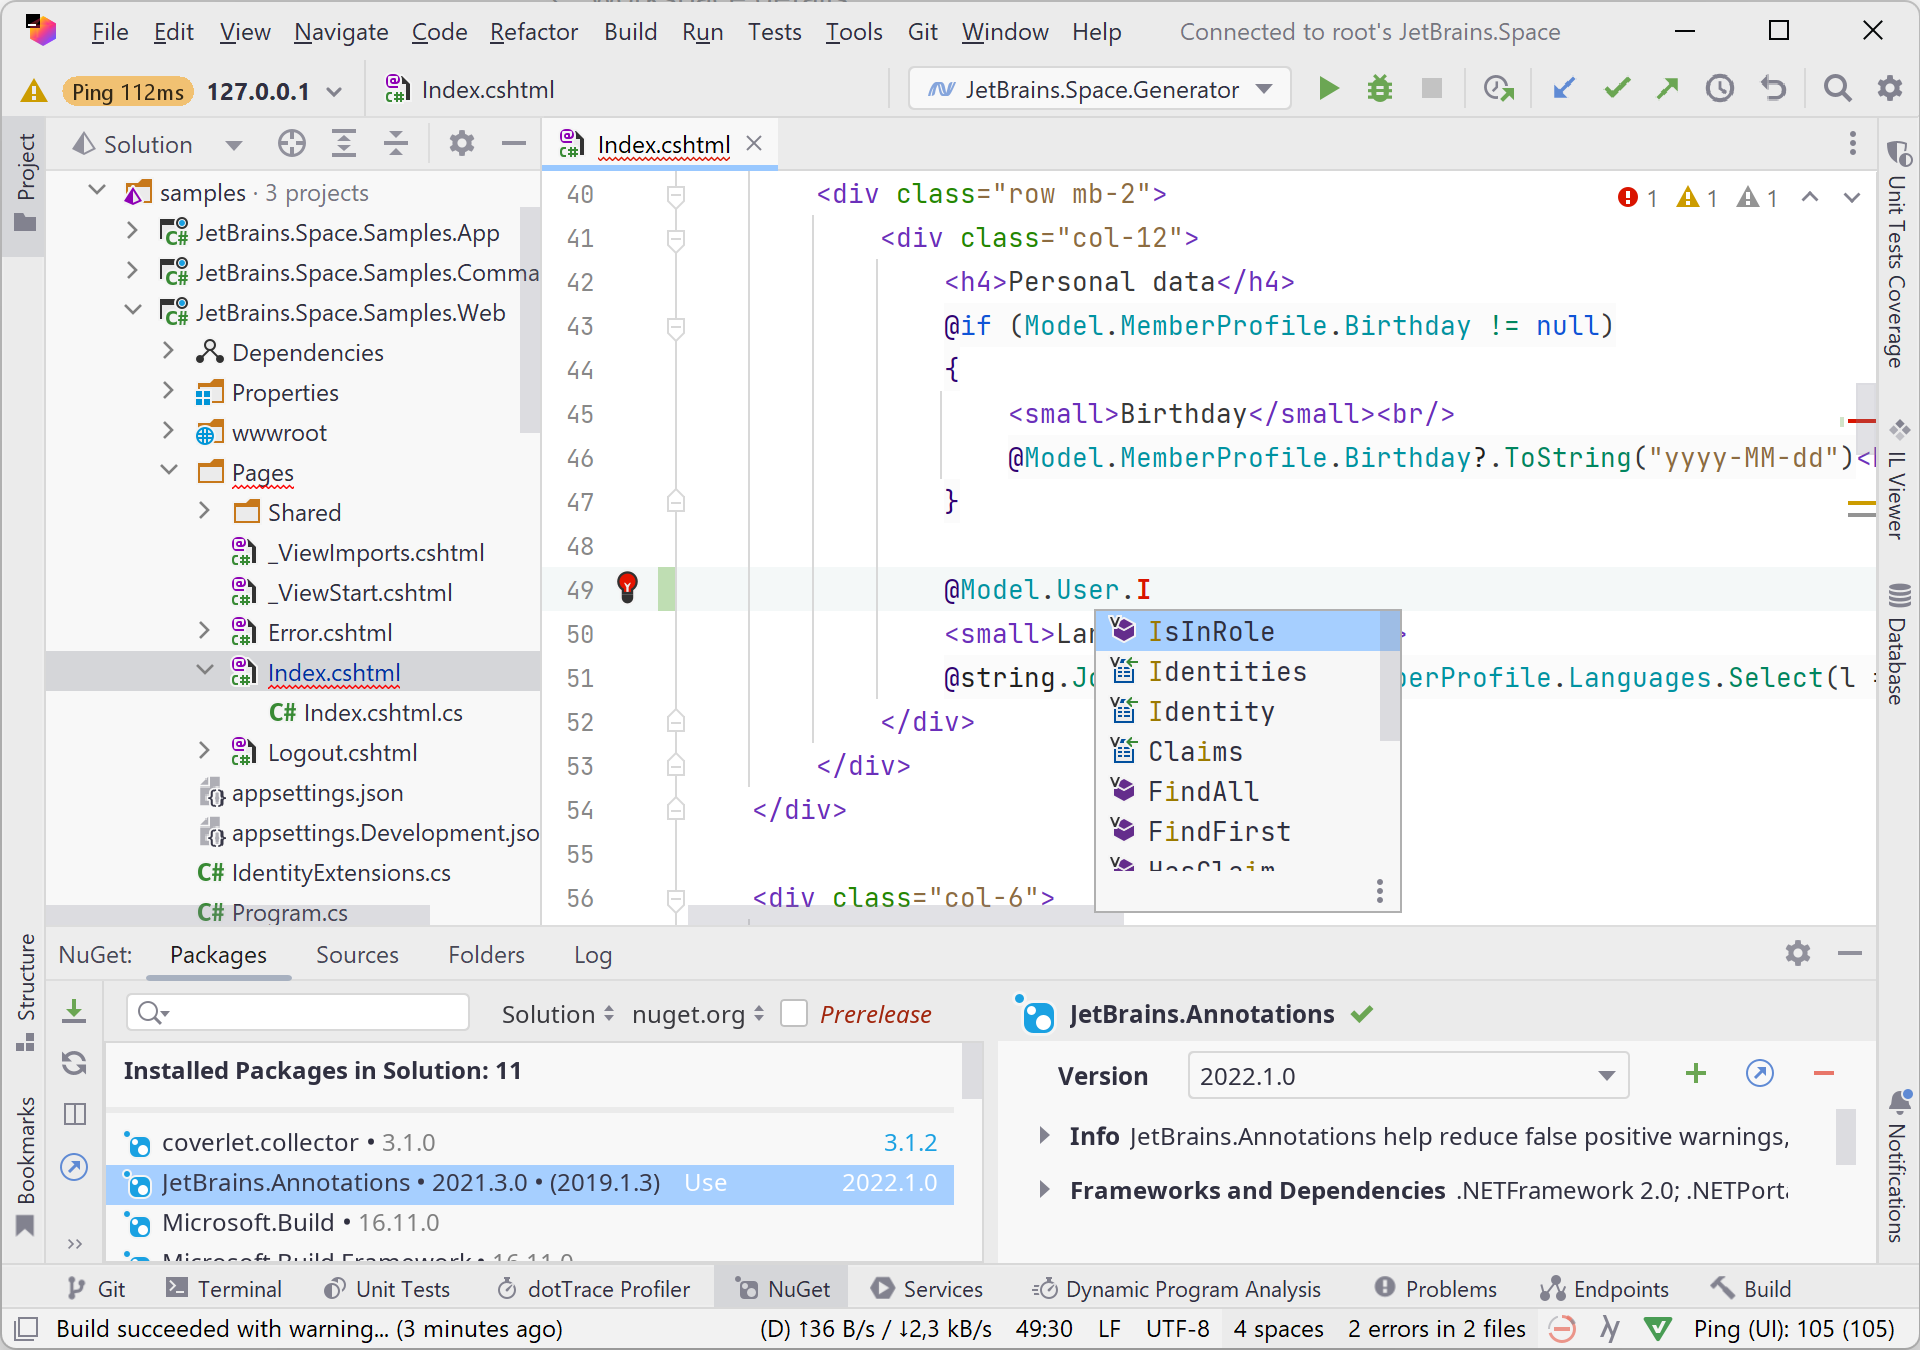Open editor tab options three-dot menu
Viewport: 1920px width, 1350px height.
coord(1852,144)
